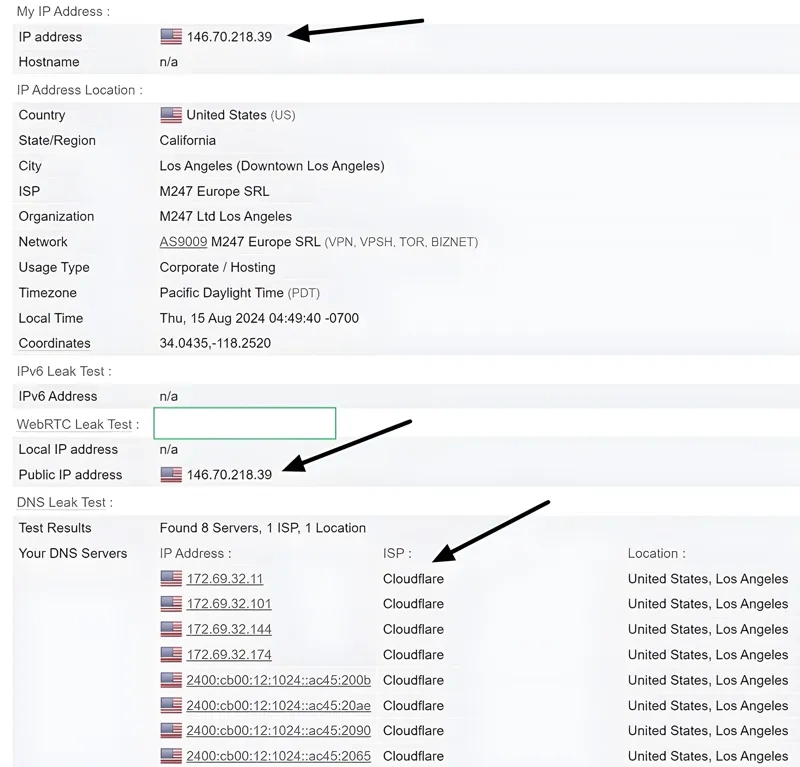Screen dimensions: 800x767
Task: Click the DNS Leak Test heading
Action: (x=63, y=502)
